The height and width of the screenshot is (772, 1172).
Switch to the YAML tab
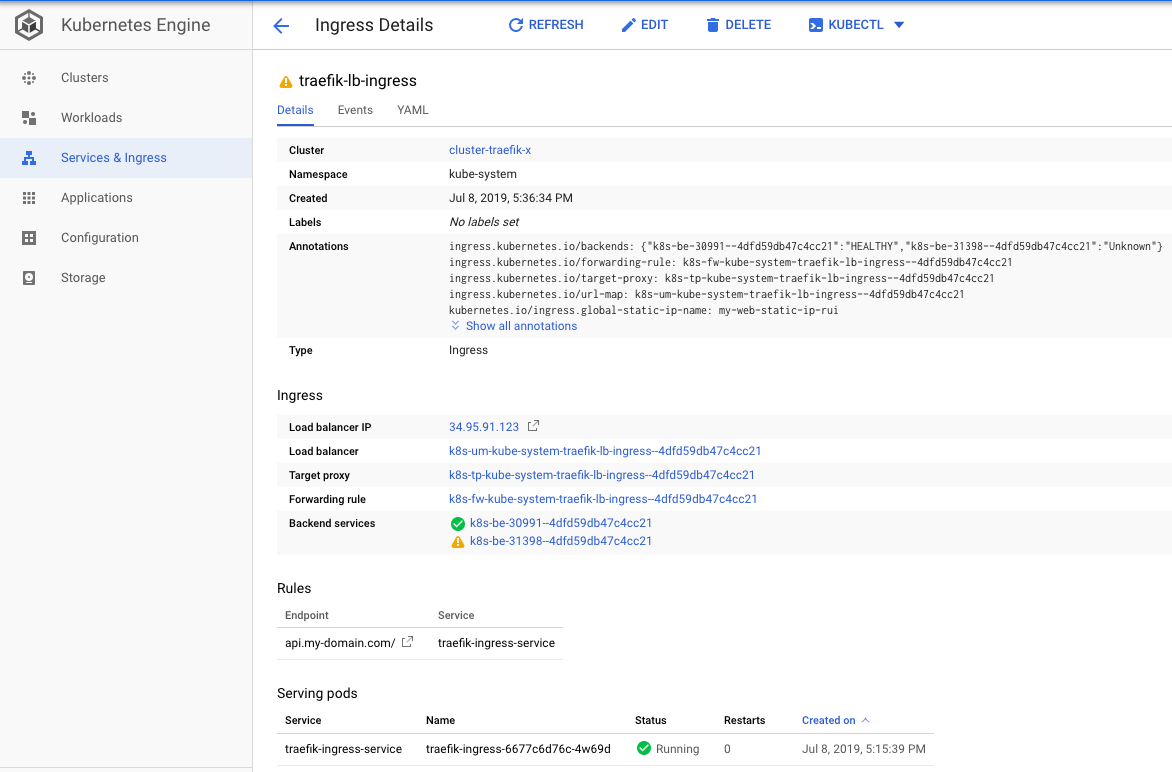[413, 110]
